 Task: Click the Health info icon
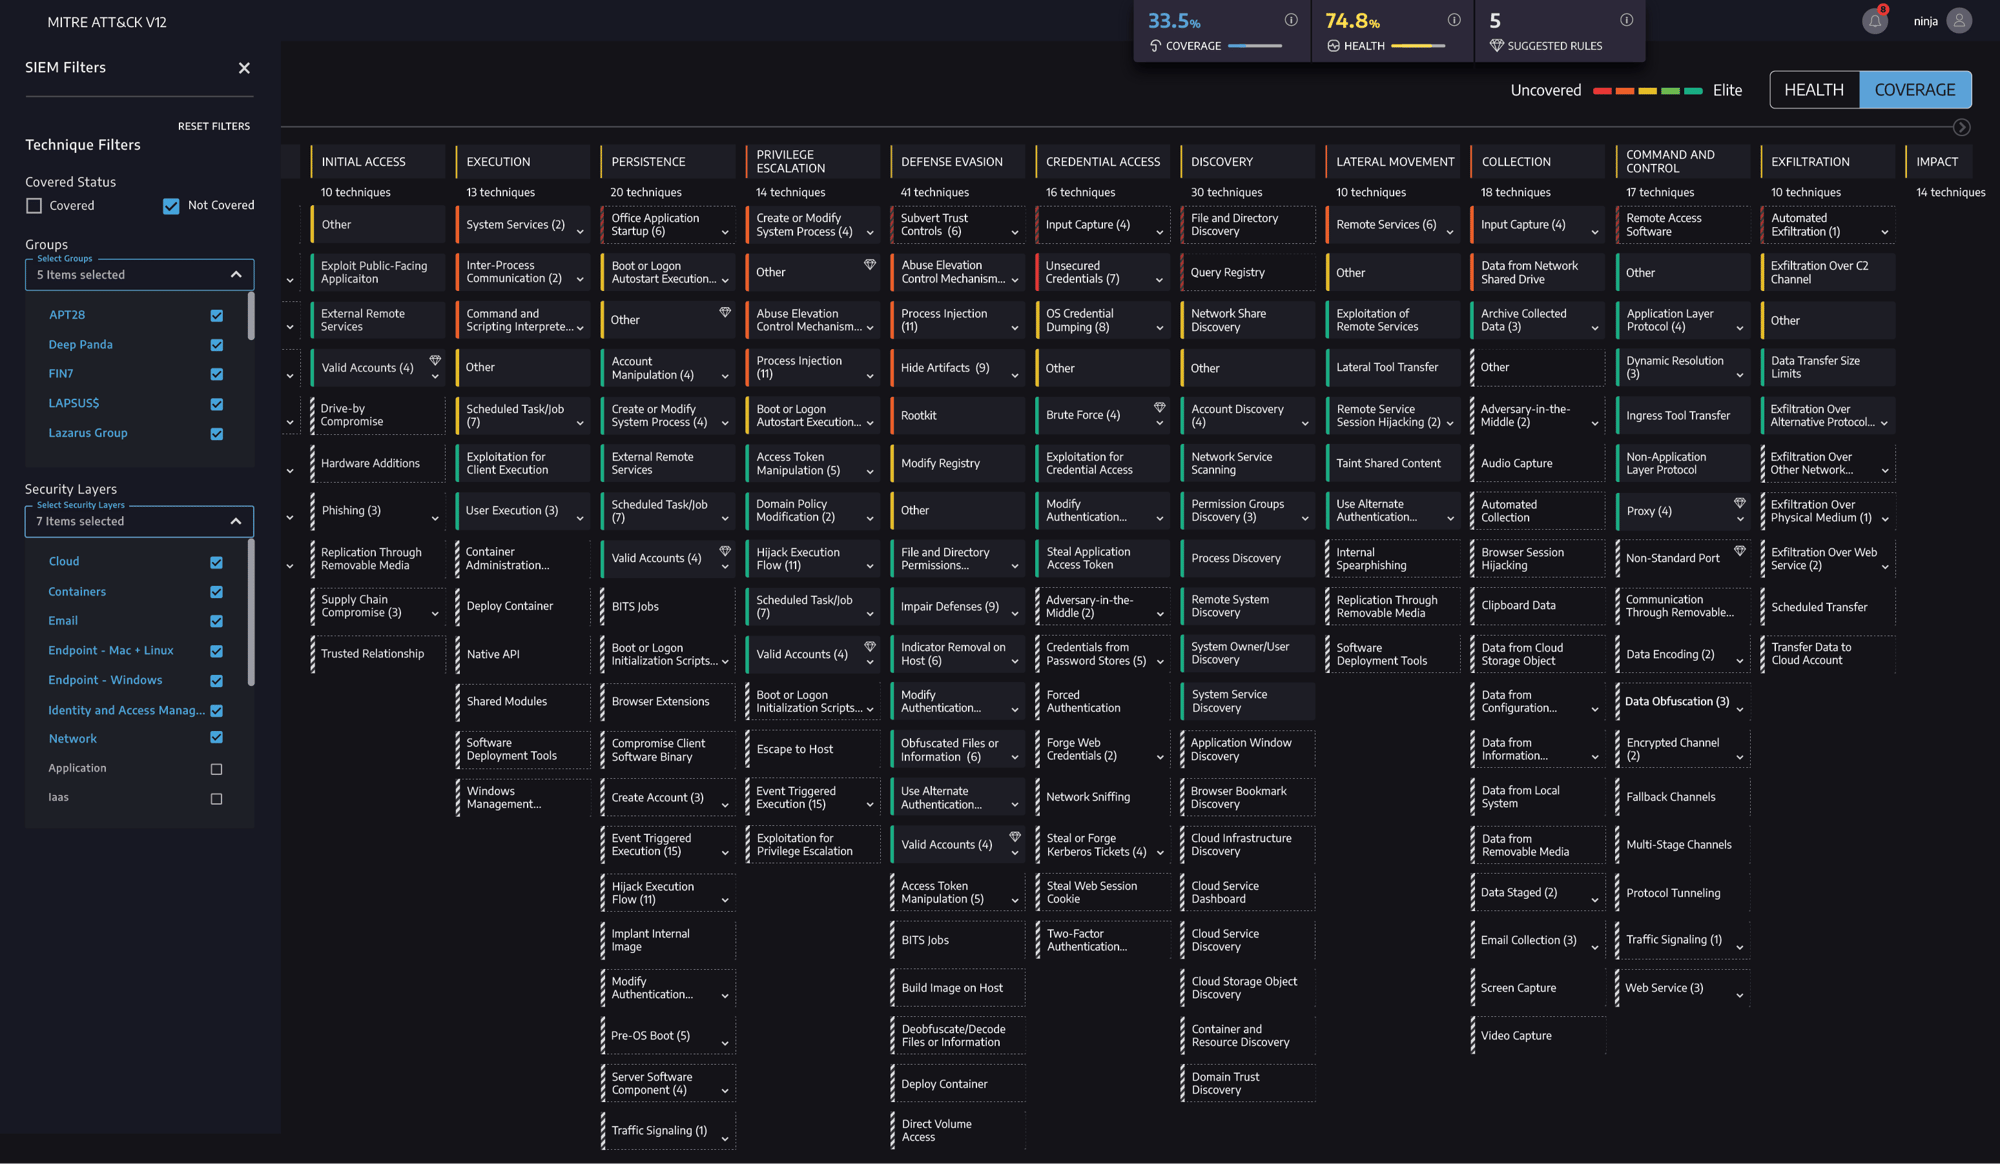click(x=1454, y=20)
